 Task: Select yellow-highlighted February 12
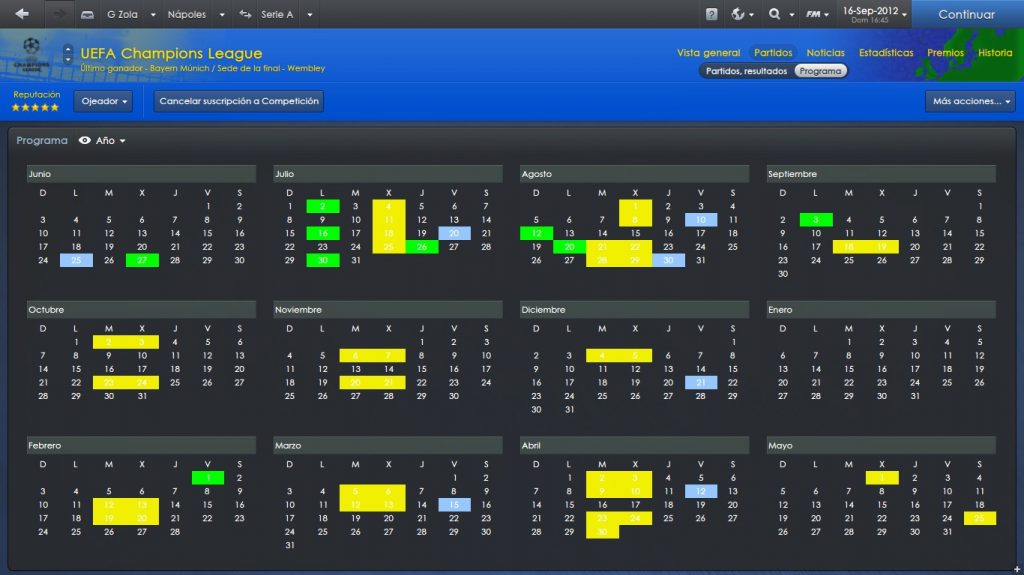(109, 505)
